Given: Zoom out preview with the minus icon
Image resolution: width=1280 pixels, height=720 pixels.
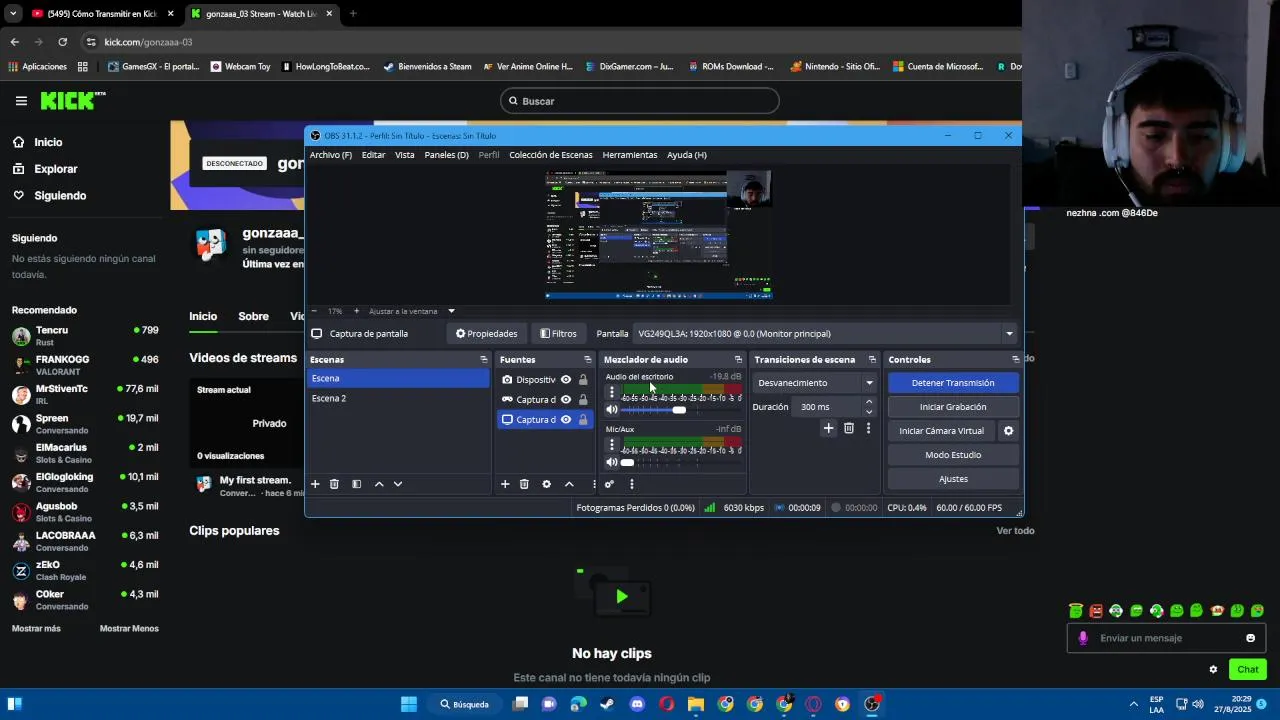Looking at the screenshot, I should point(314,311).
